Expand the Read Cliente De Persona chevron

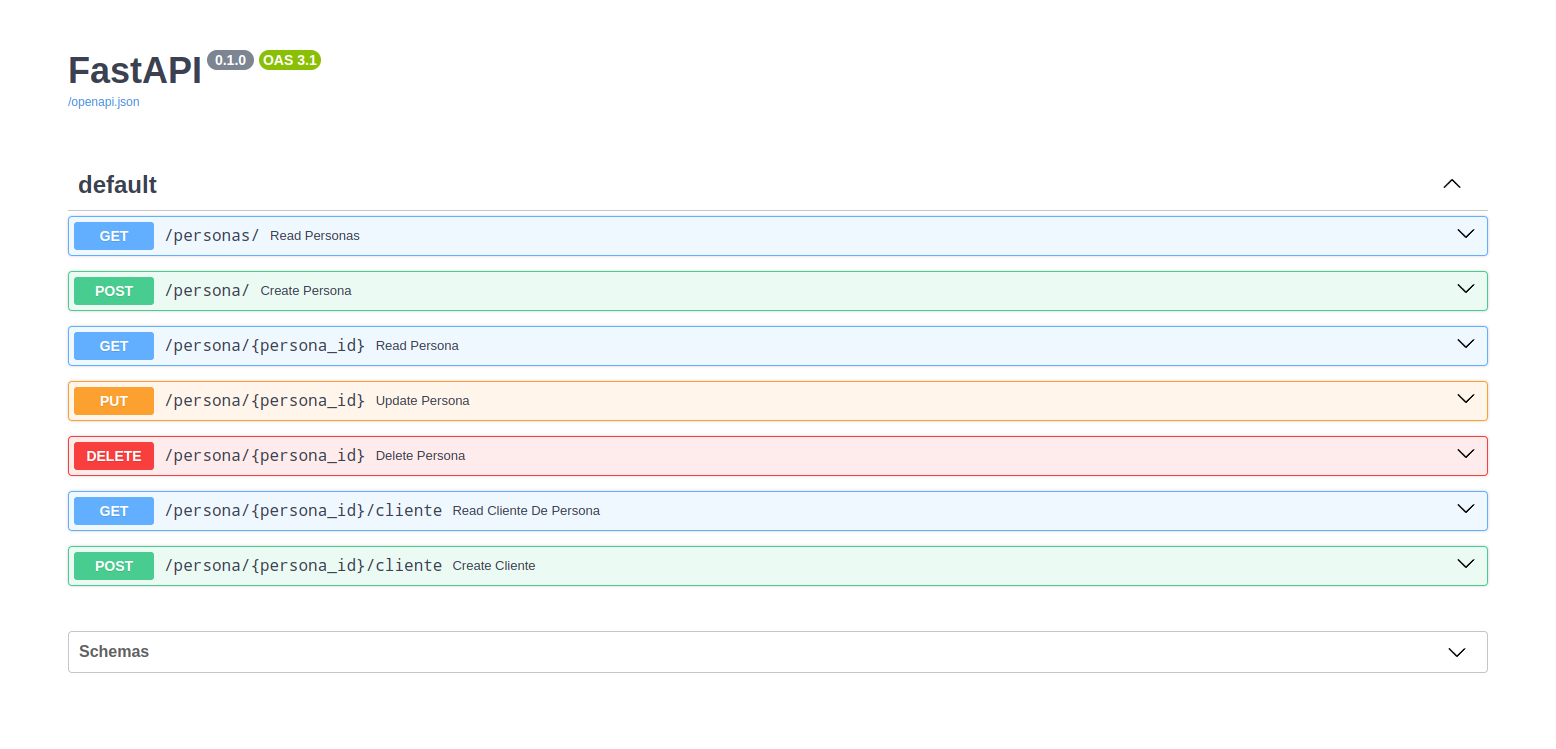pos(1466,509)
